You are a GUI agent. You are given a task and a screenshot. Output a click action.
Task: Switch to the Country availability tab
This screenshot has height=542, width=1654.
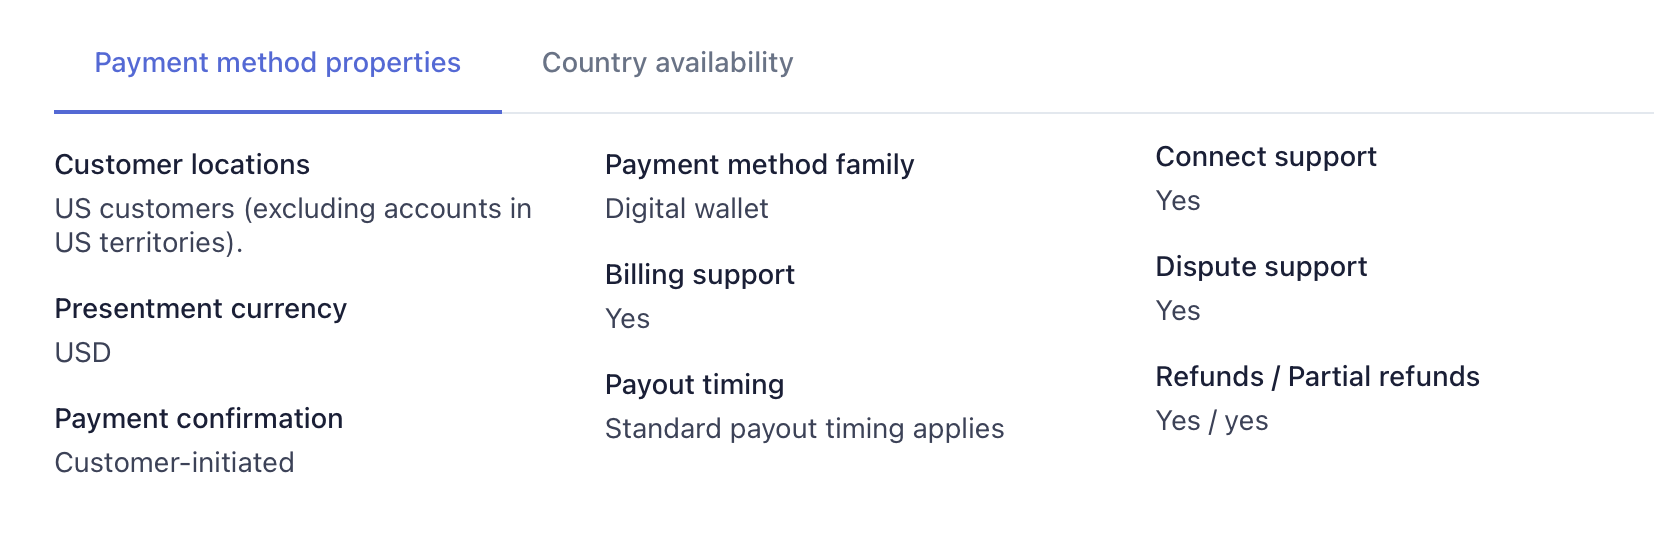pyautogui.click(x=667, y=63)
